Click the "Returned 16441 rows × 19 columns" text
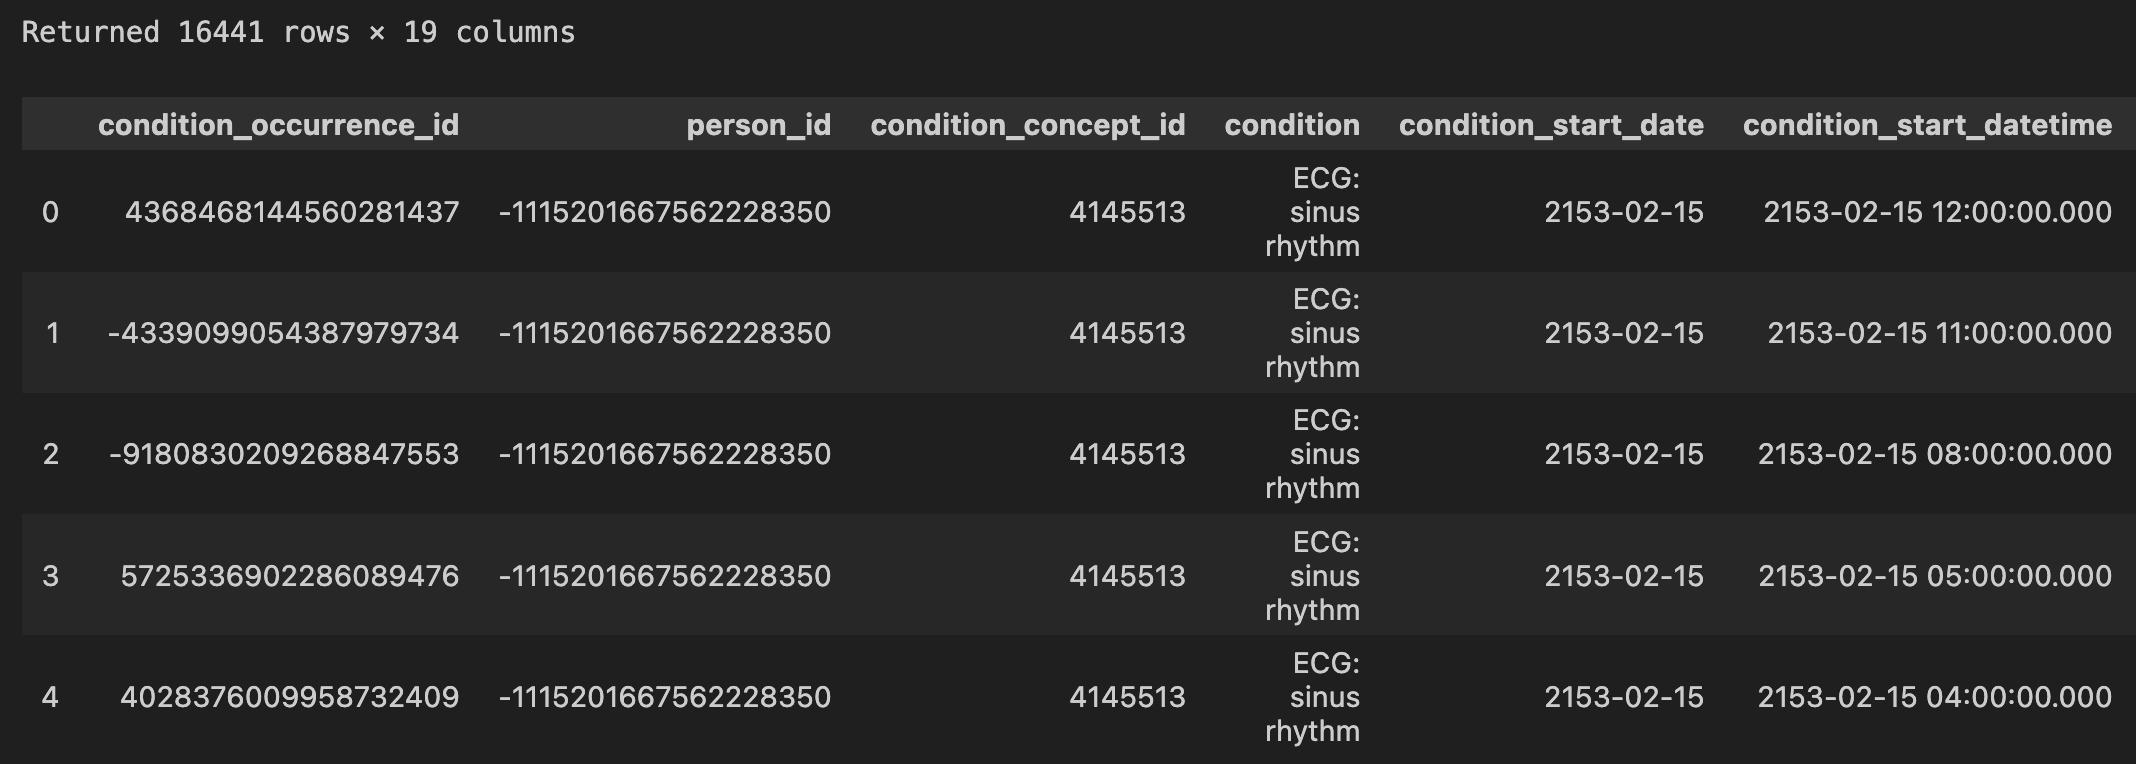This screenshot has width=2136, height=764. click(x=298, y=32)
